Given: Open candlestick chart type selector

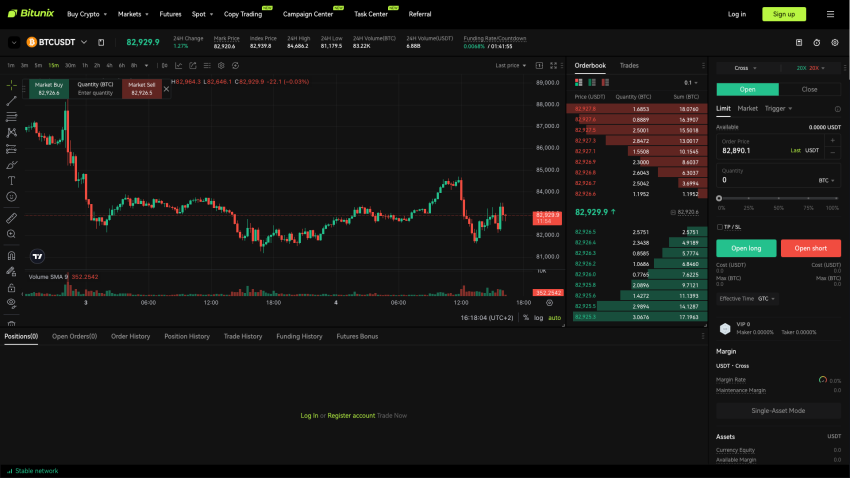Looking at the screenshot, I should coord(164,66).
